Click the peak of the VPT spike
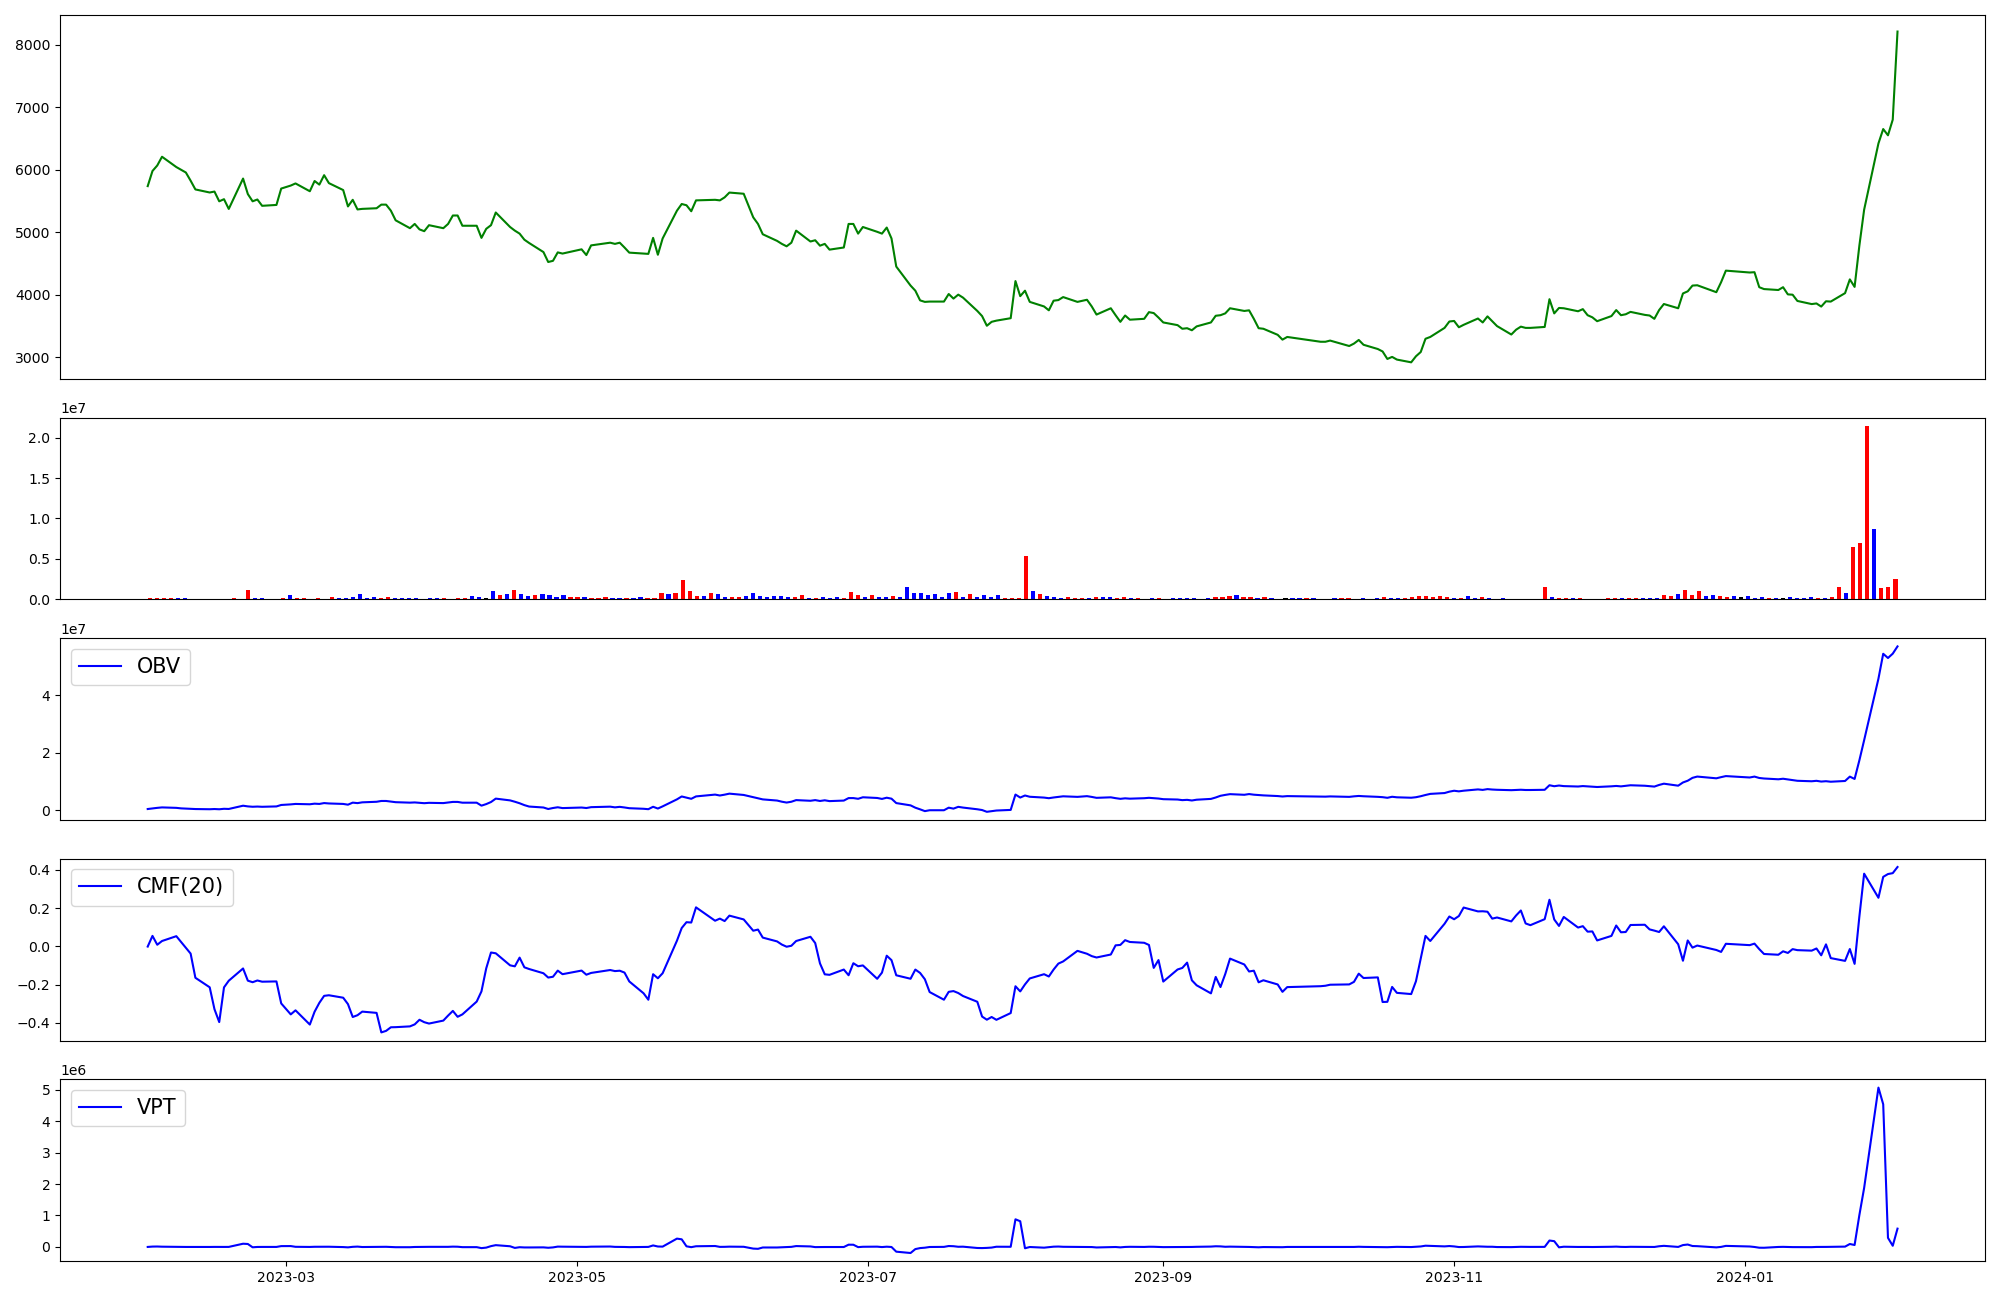Screen dimensions: 2000x1300 point(1878,1088)
